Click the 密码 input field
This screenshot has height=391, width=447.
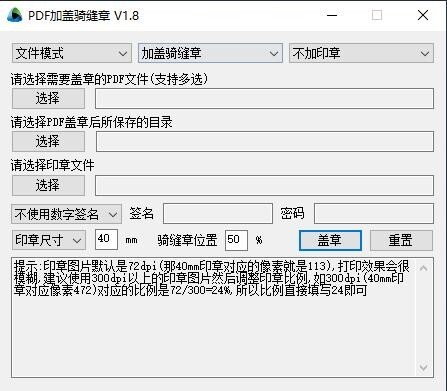click(374, 214)
